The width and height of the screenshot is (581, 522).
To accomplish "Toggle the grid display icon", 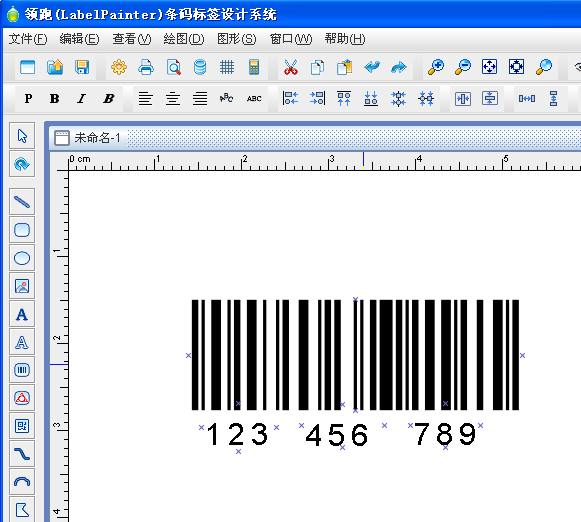I will point(227,67).
